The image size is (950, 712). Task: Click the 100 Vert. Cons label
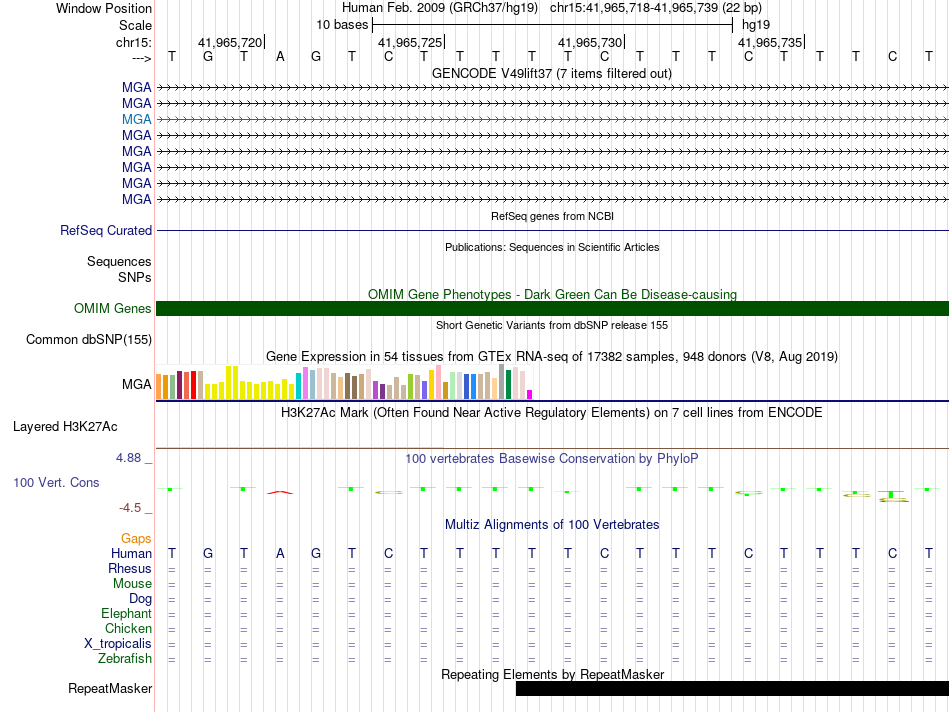pos(56,482)
